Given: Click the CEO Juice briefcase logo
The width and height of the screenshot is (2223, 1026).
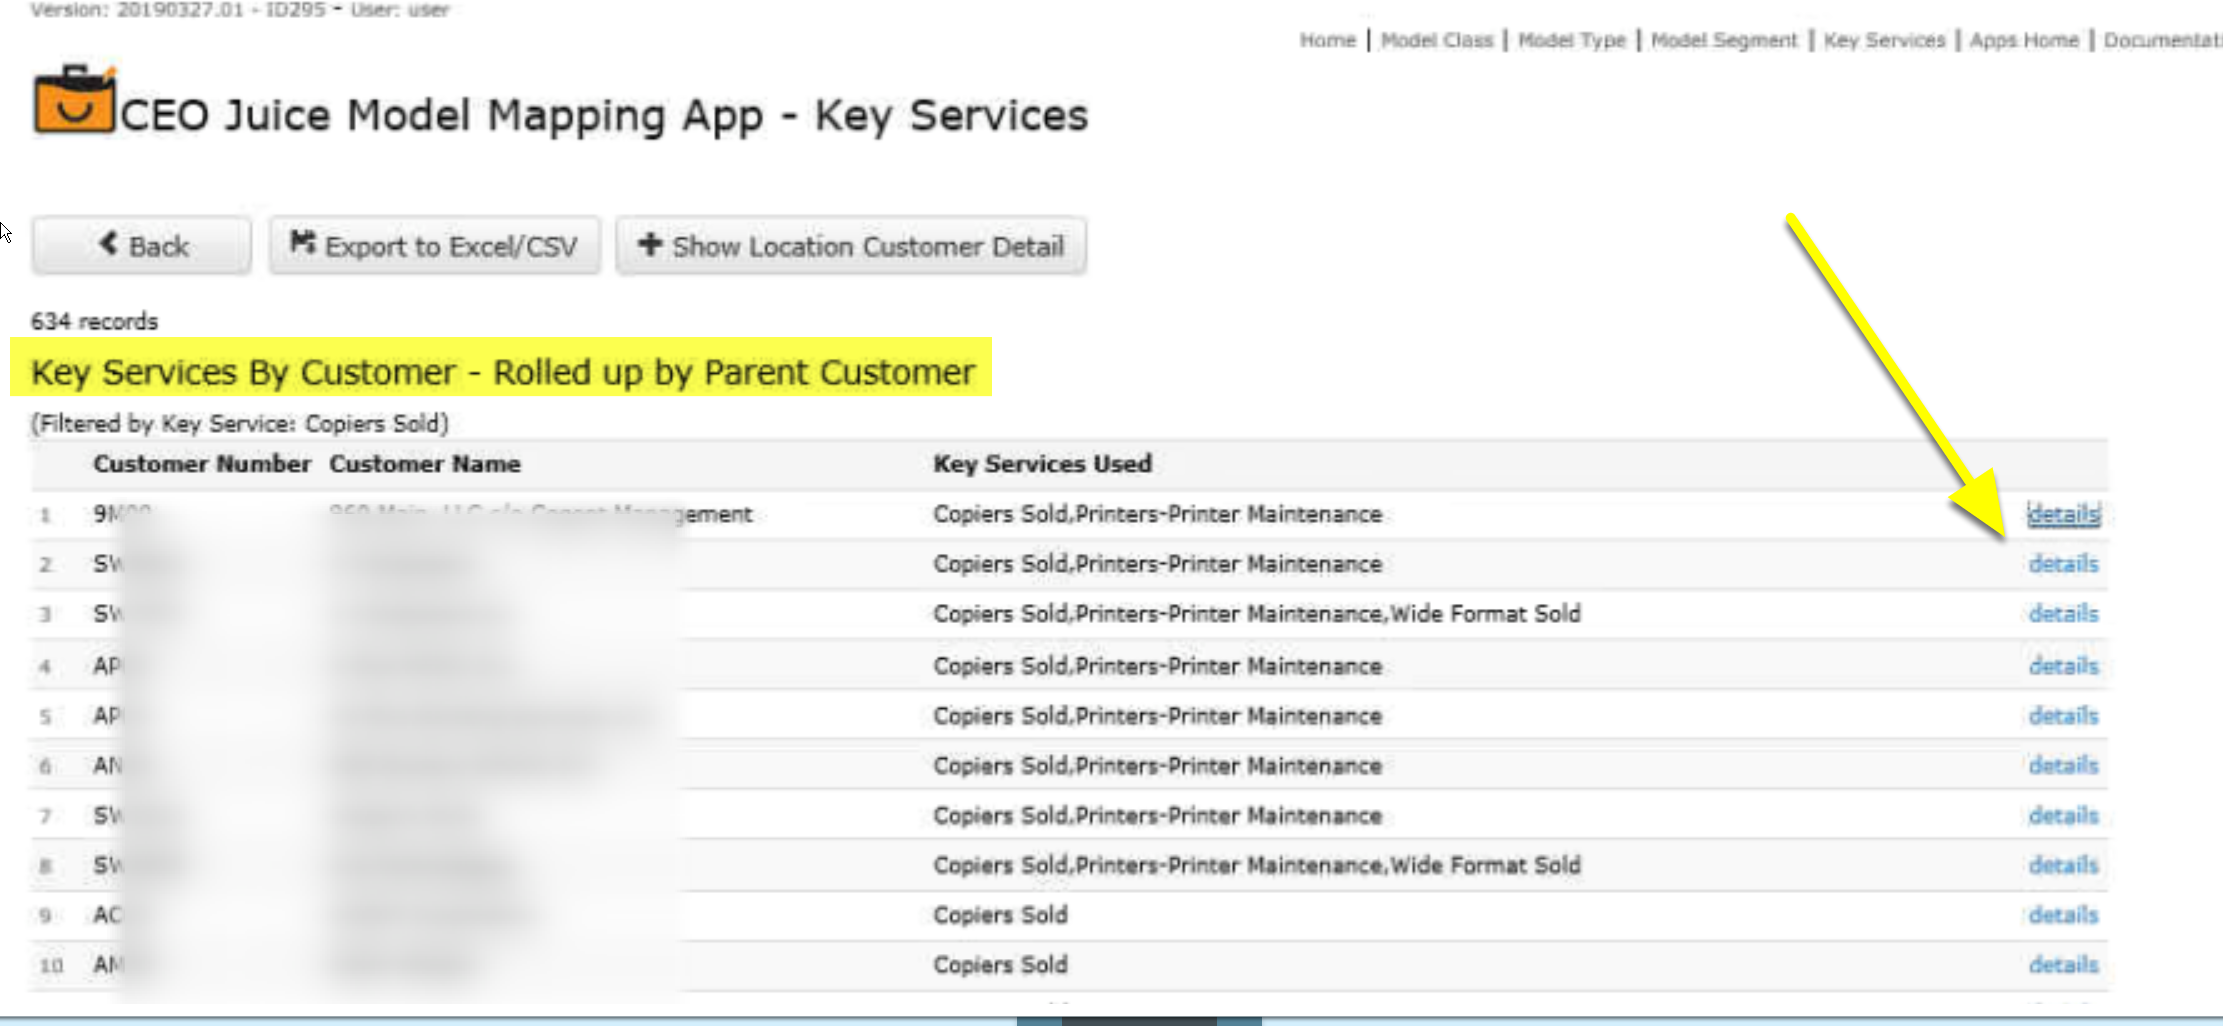Looking at the screenshot, I should (x=75, y=99).
